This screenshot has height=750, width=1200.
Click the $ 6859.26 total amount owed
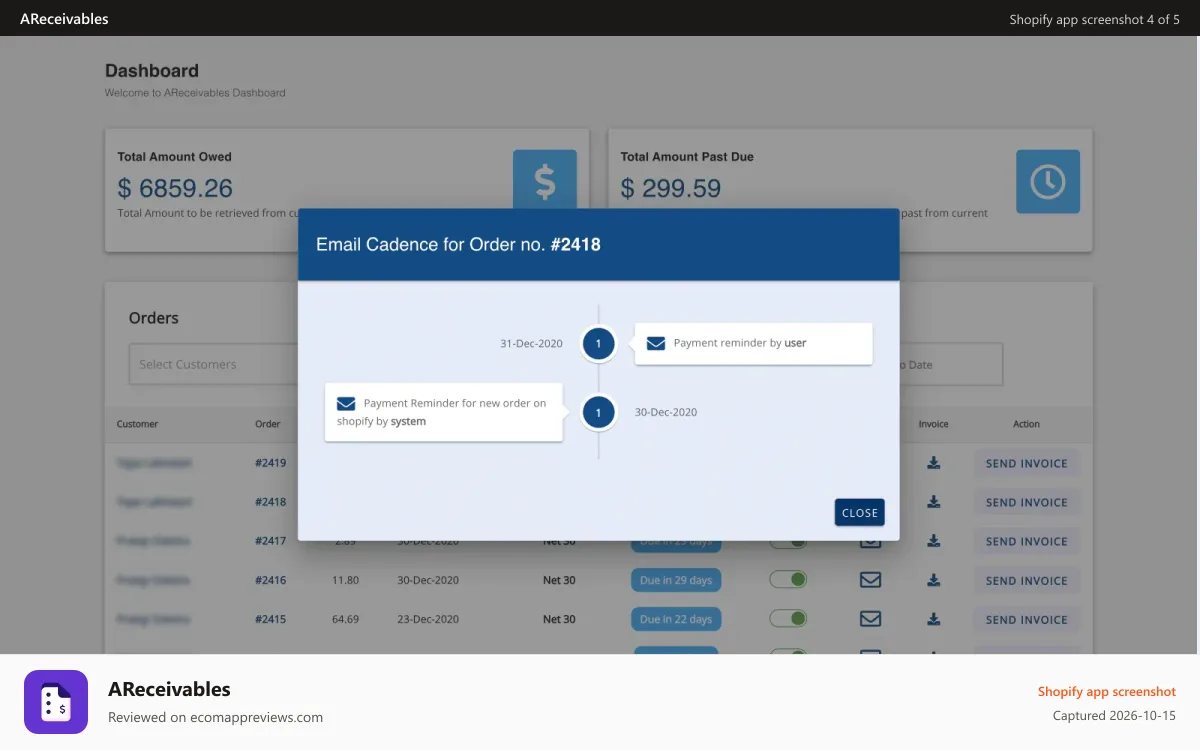175,188
